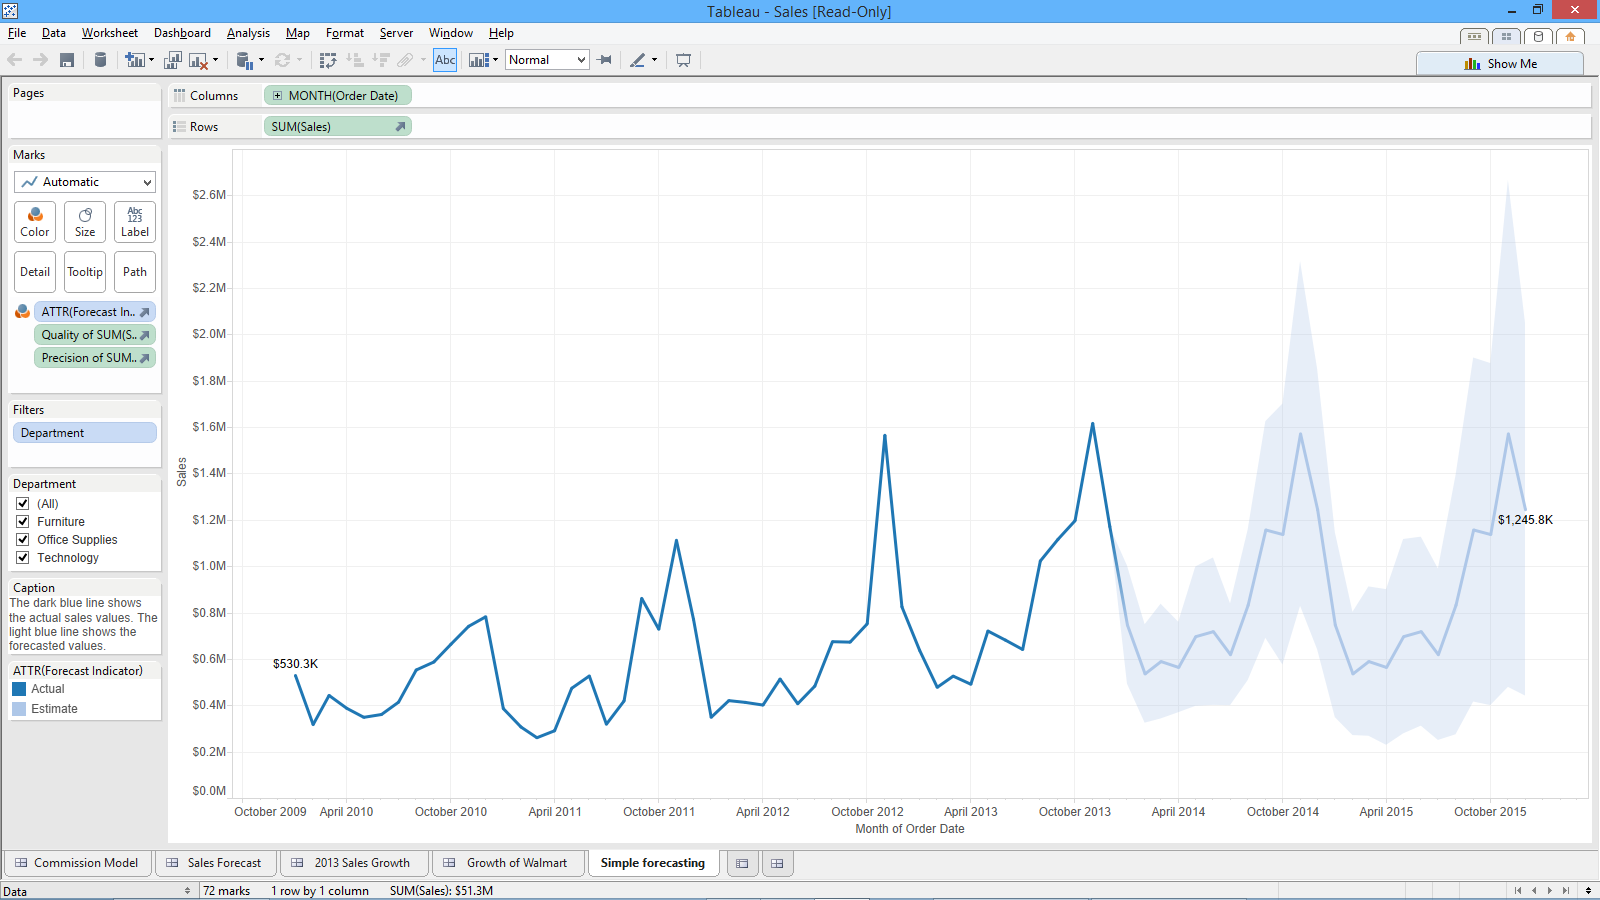Click the Color card in Marks
The image size is (1600, 900).
click(35, 222)
